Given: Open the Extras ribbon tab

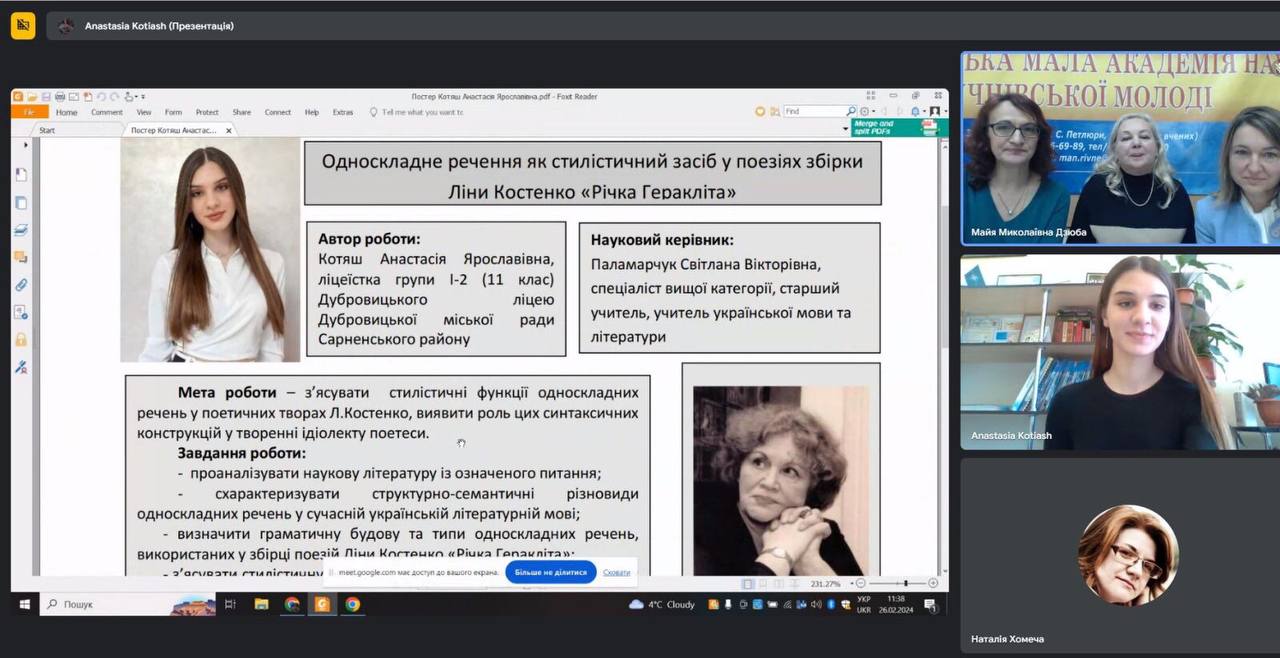Looking at the screenshot, I should point(343,112).
